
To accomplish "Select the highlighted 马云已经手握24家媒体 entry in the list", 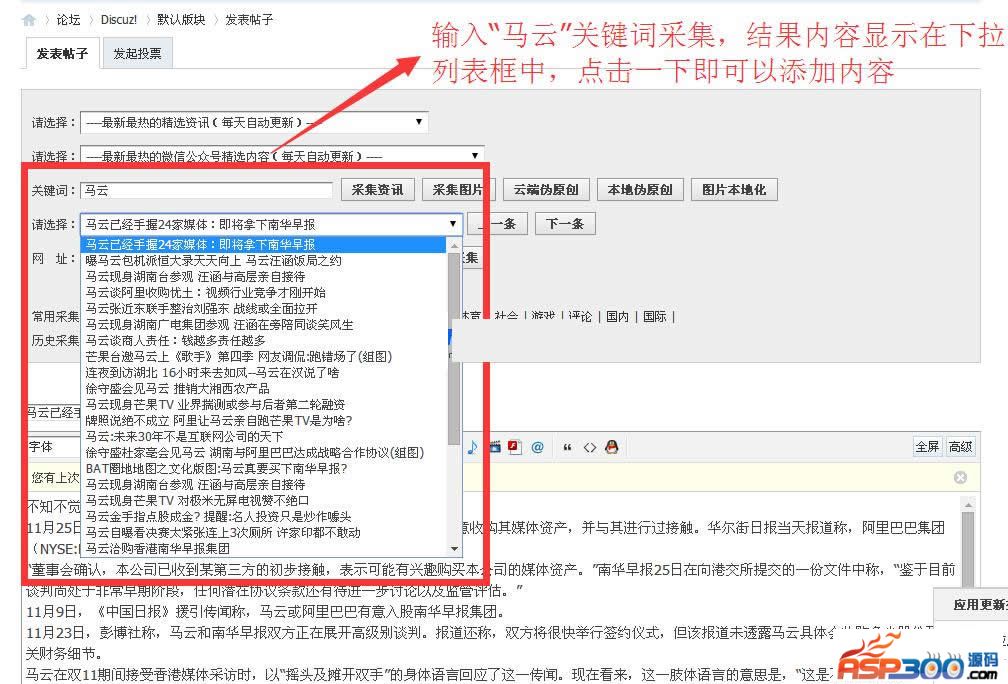I will (x=264, y=244).
